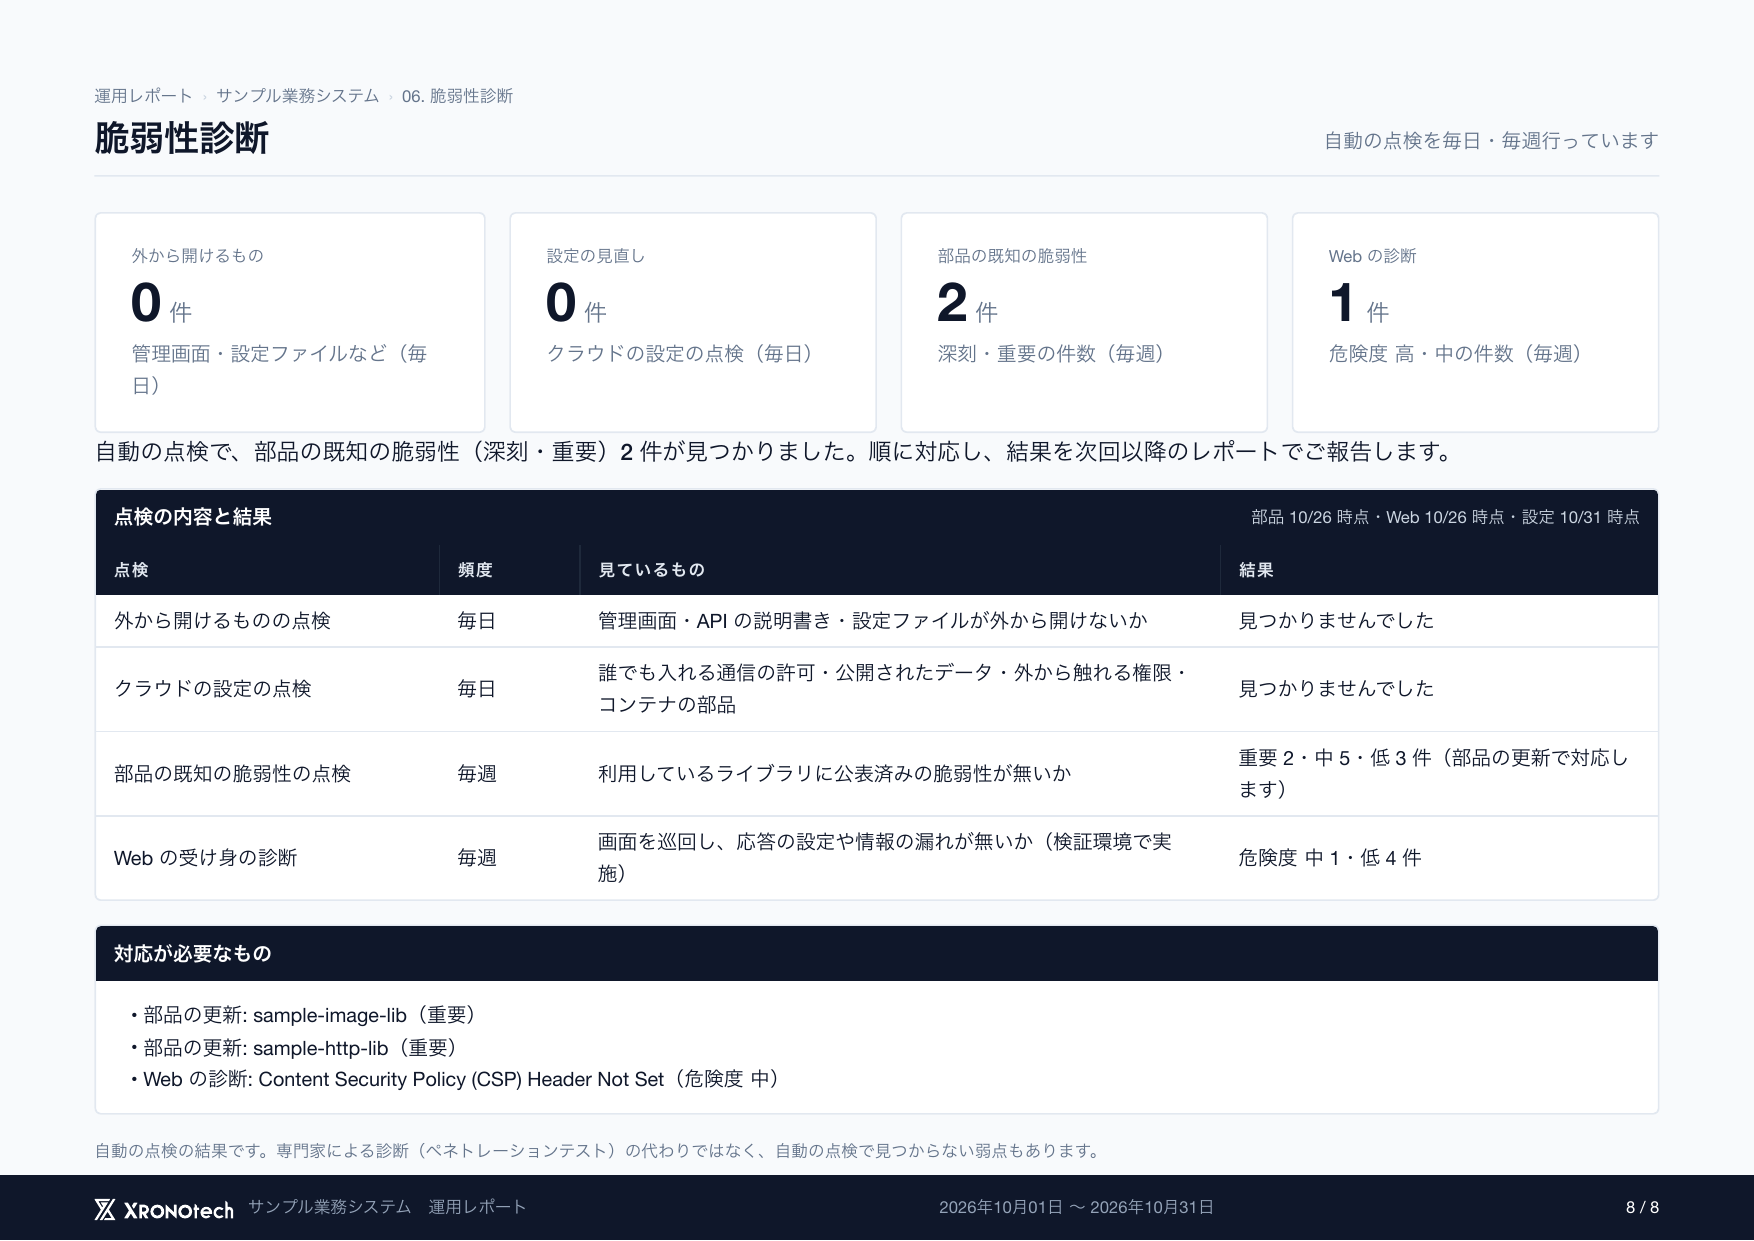This screenshot has height=1241, width=1754.
Task: Select the 06. 脆弱性診断 breadcrumb
Action: (x=457, y=96)
